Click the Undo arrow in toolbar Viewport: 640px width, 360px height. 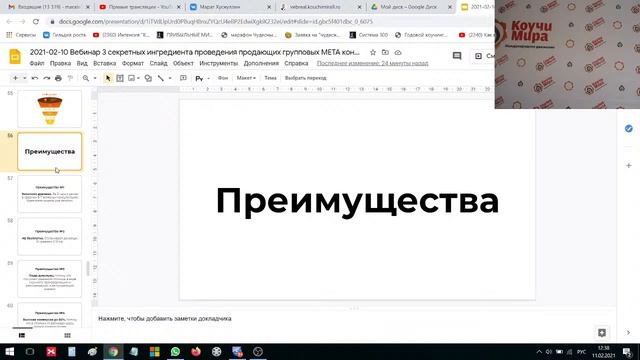click(x=35, y=78)
